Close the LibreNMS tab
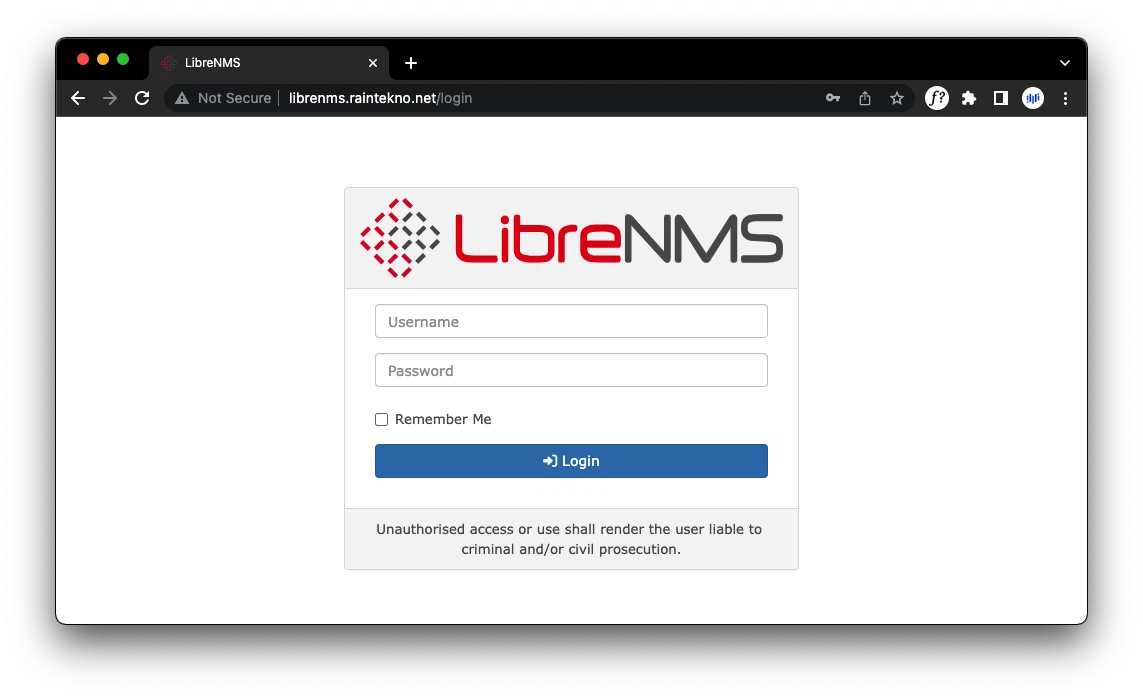1143x698 pixels. [x=373, y=63]
